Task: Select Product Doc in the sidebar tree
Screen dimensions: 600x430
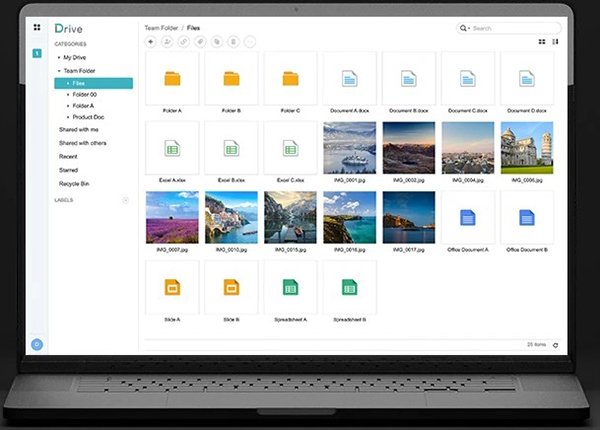Action: coord(88,117)
